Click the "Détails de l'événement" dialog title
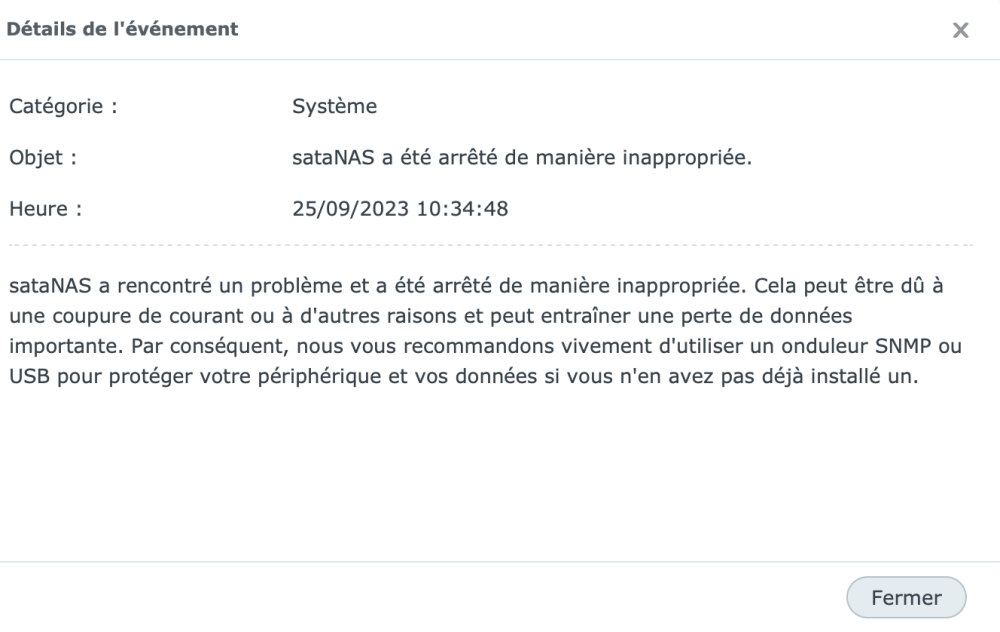This screenshot has width=1000, height=632. pos(123,29)
